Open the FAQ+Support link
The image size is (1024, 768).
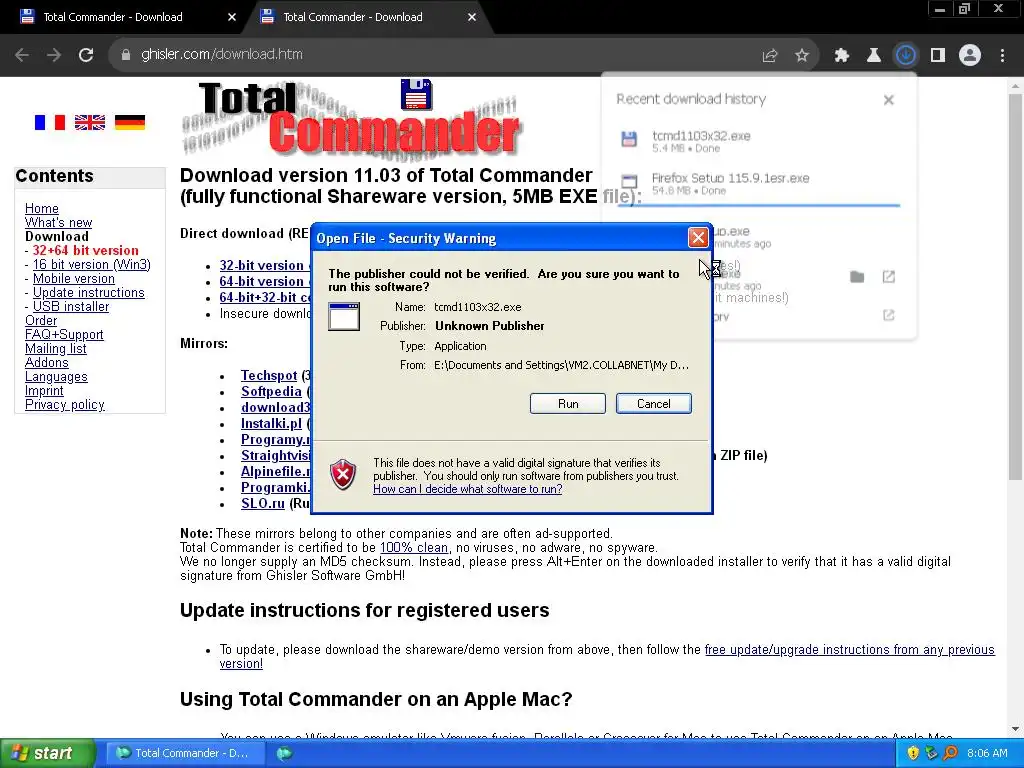(x=64, y=335)
